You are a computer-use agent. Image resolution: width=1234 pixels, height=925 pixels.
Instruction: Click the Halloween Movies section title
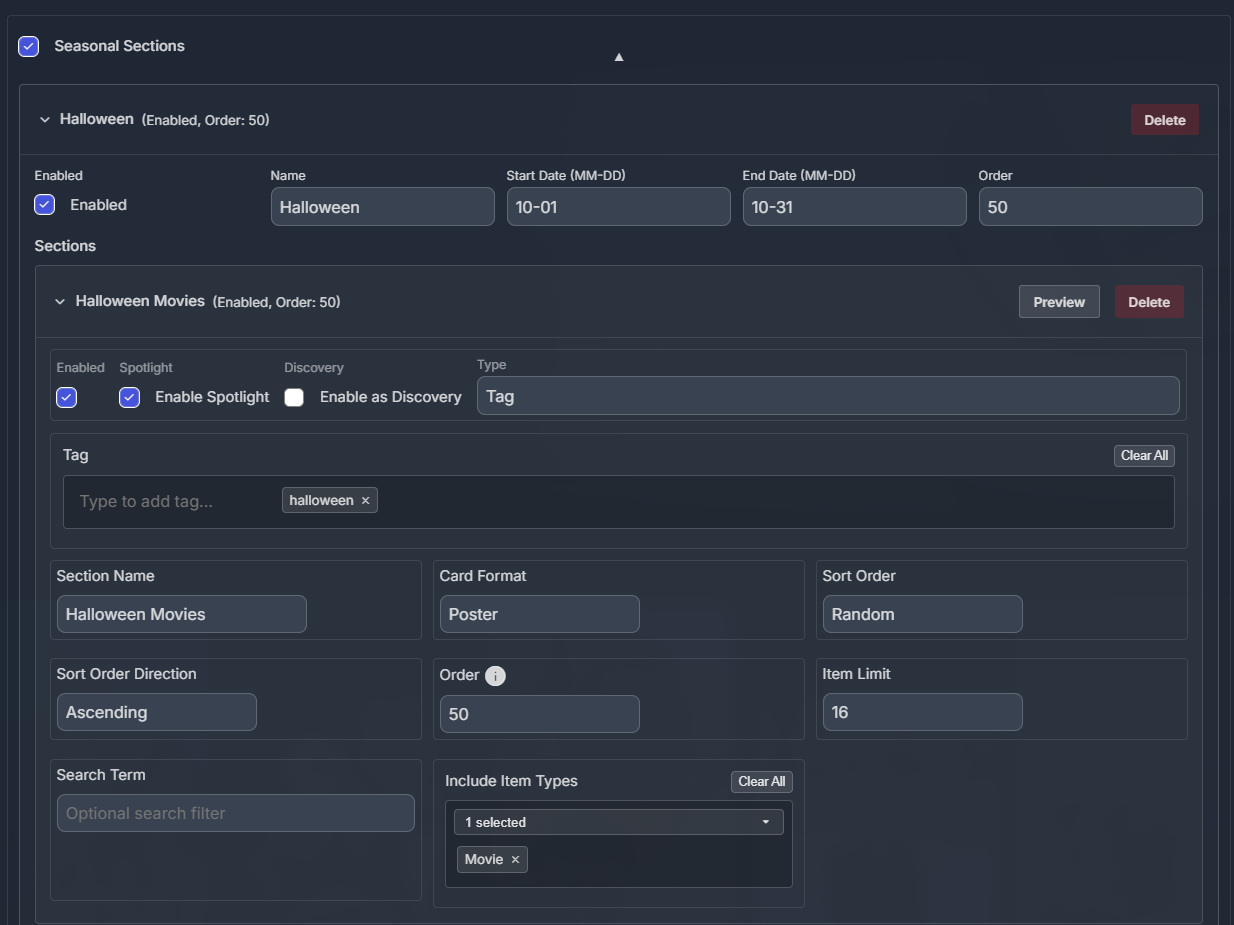pos(140,301)
